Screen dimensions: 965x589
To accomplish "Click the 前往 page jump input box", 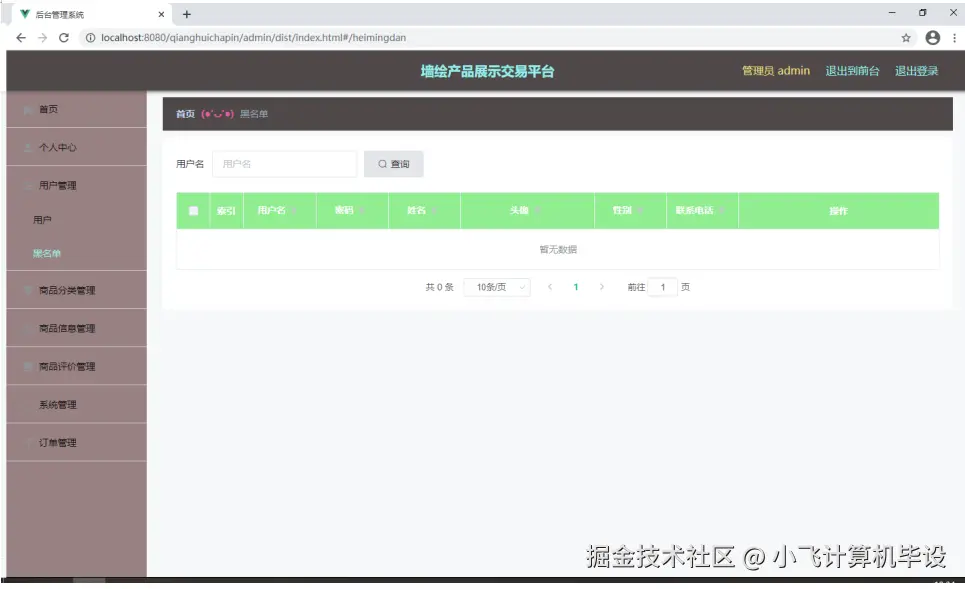I will (663, 287).
